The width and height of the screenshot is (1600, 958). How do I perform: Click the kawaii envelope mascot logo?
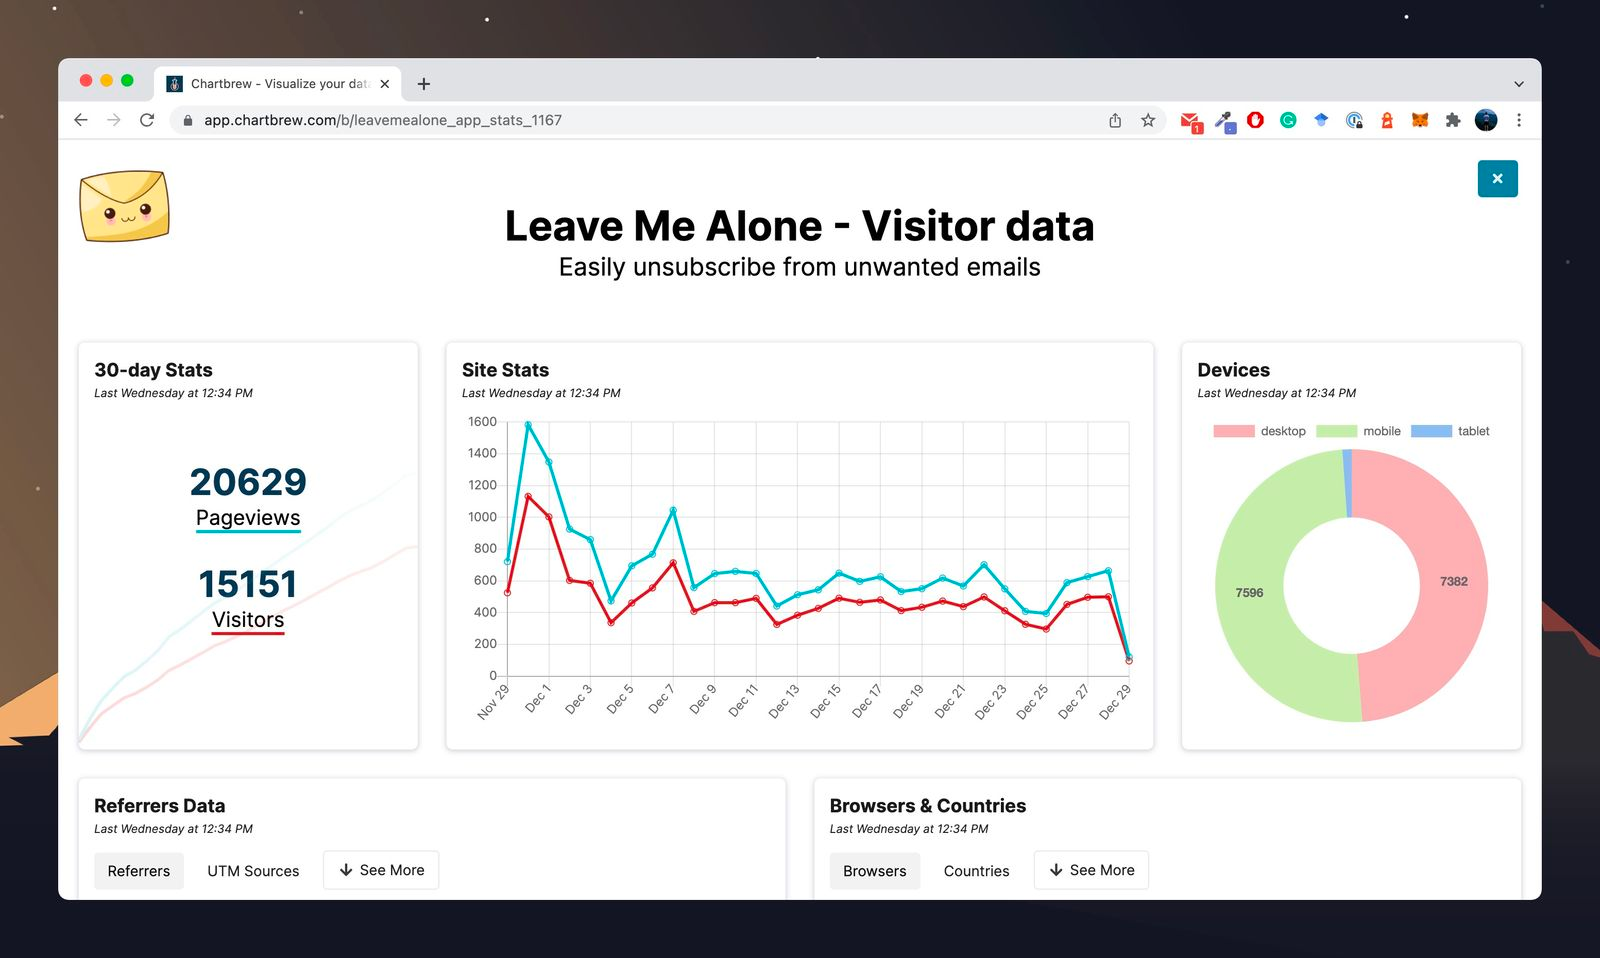click(x=124, y=207)
